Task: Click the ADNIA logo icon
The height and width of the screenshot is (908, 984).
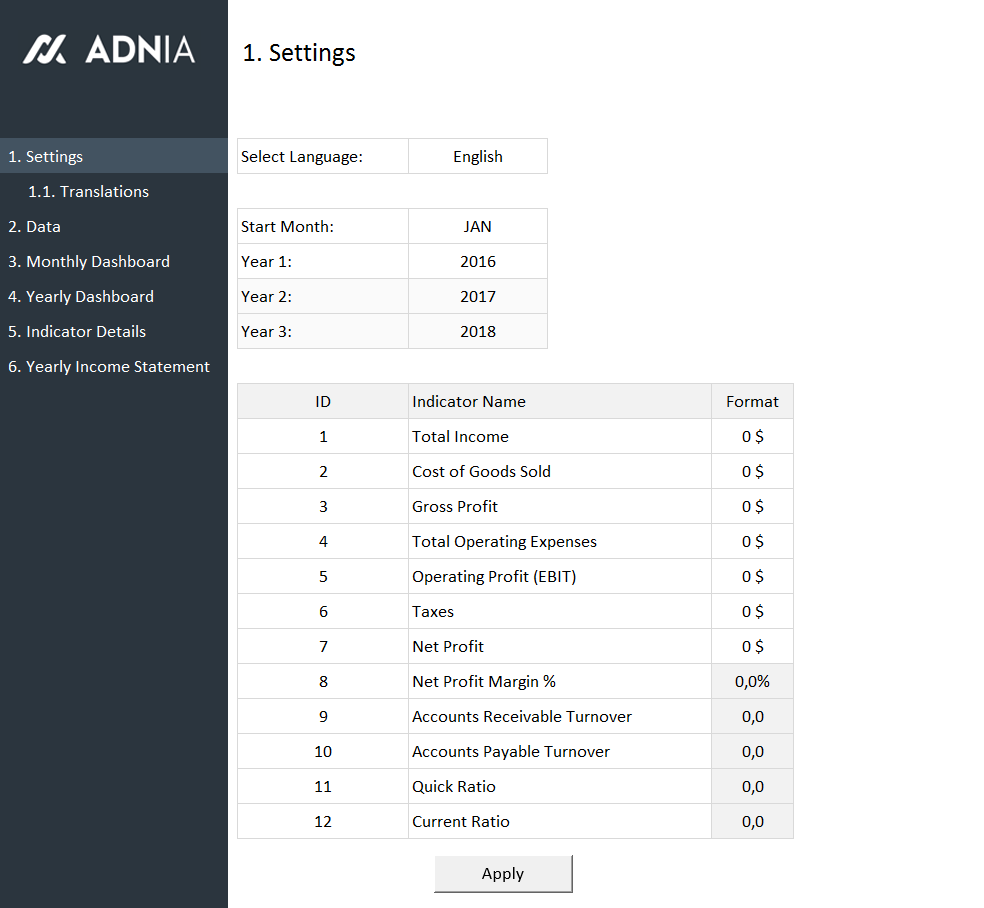Action: (45, 50)
